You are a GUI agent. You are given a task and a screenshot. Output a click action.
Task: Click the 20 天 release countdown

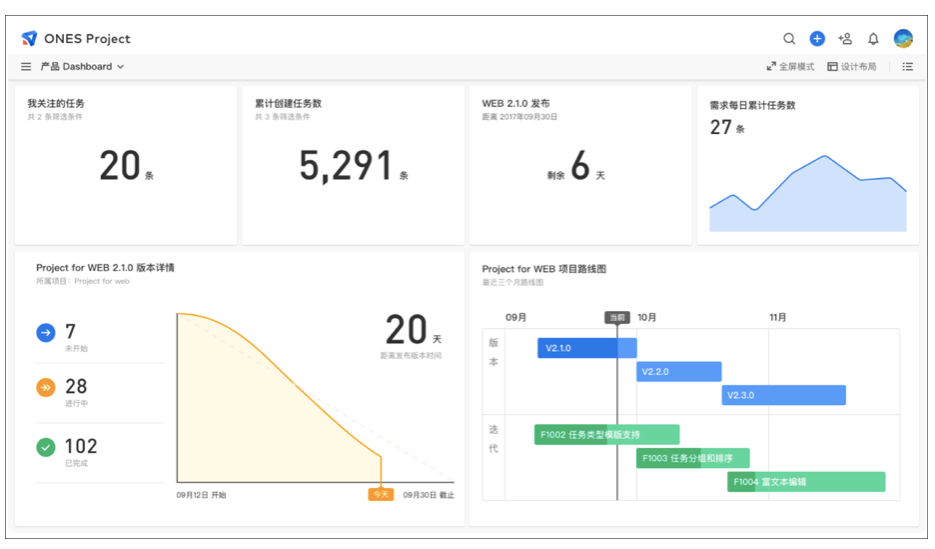(x=413, y=330)
